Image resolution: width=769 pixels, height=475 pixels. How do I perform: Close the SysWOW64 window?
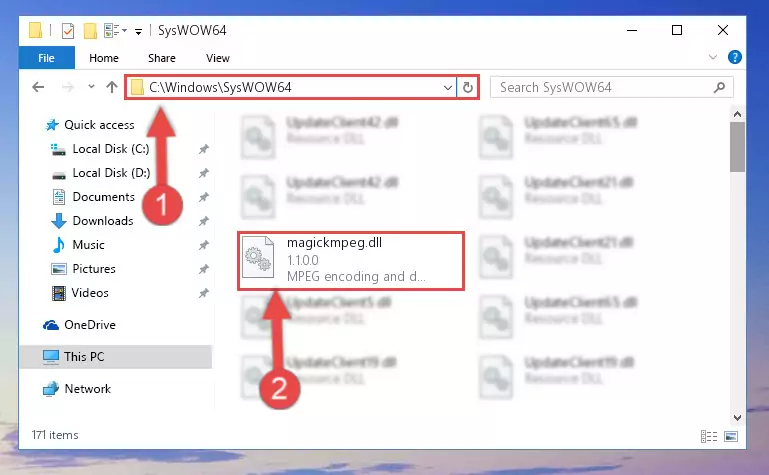pos(722,30)
